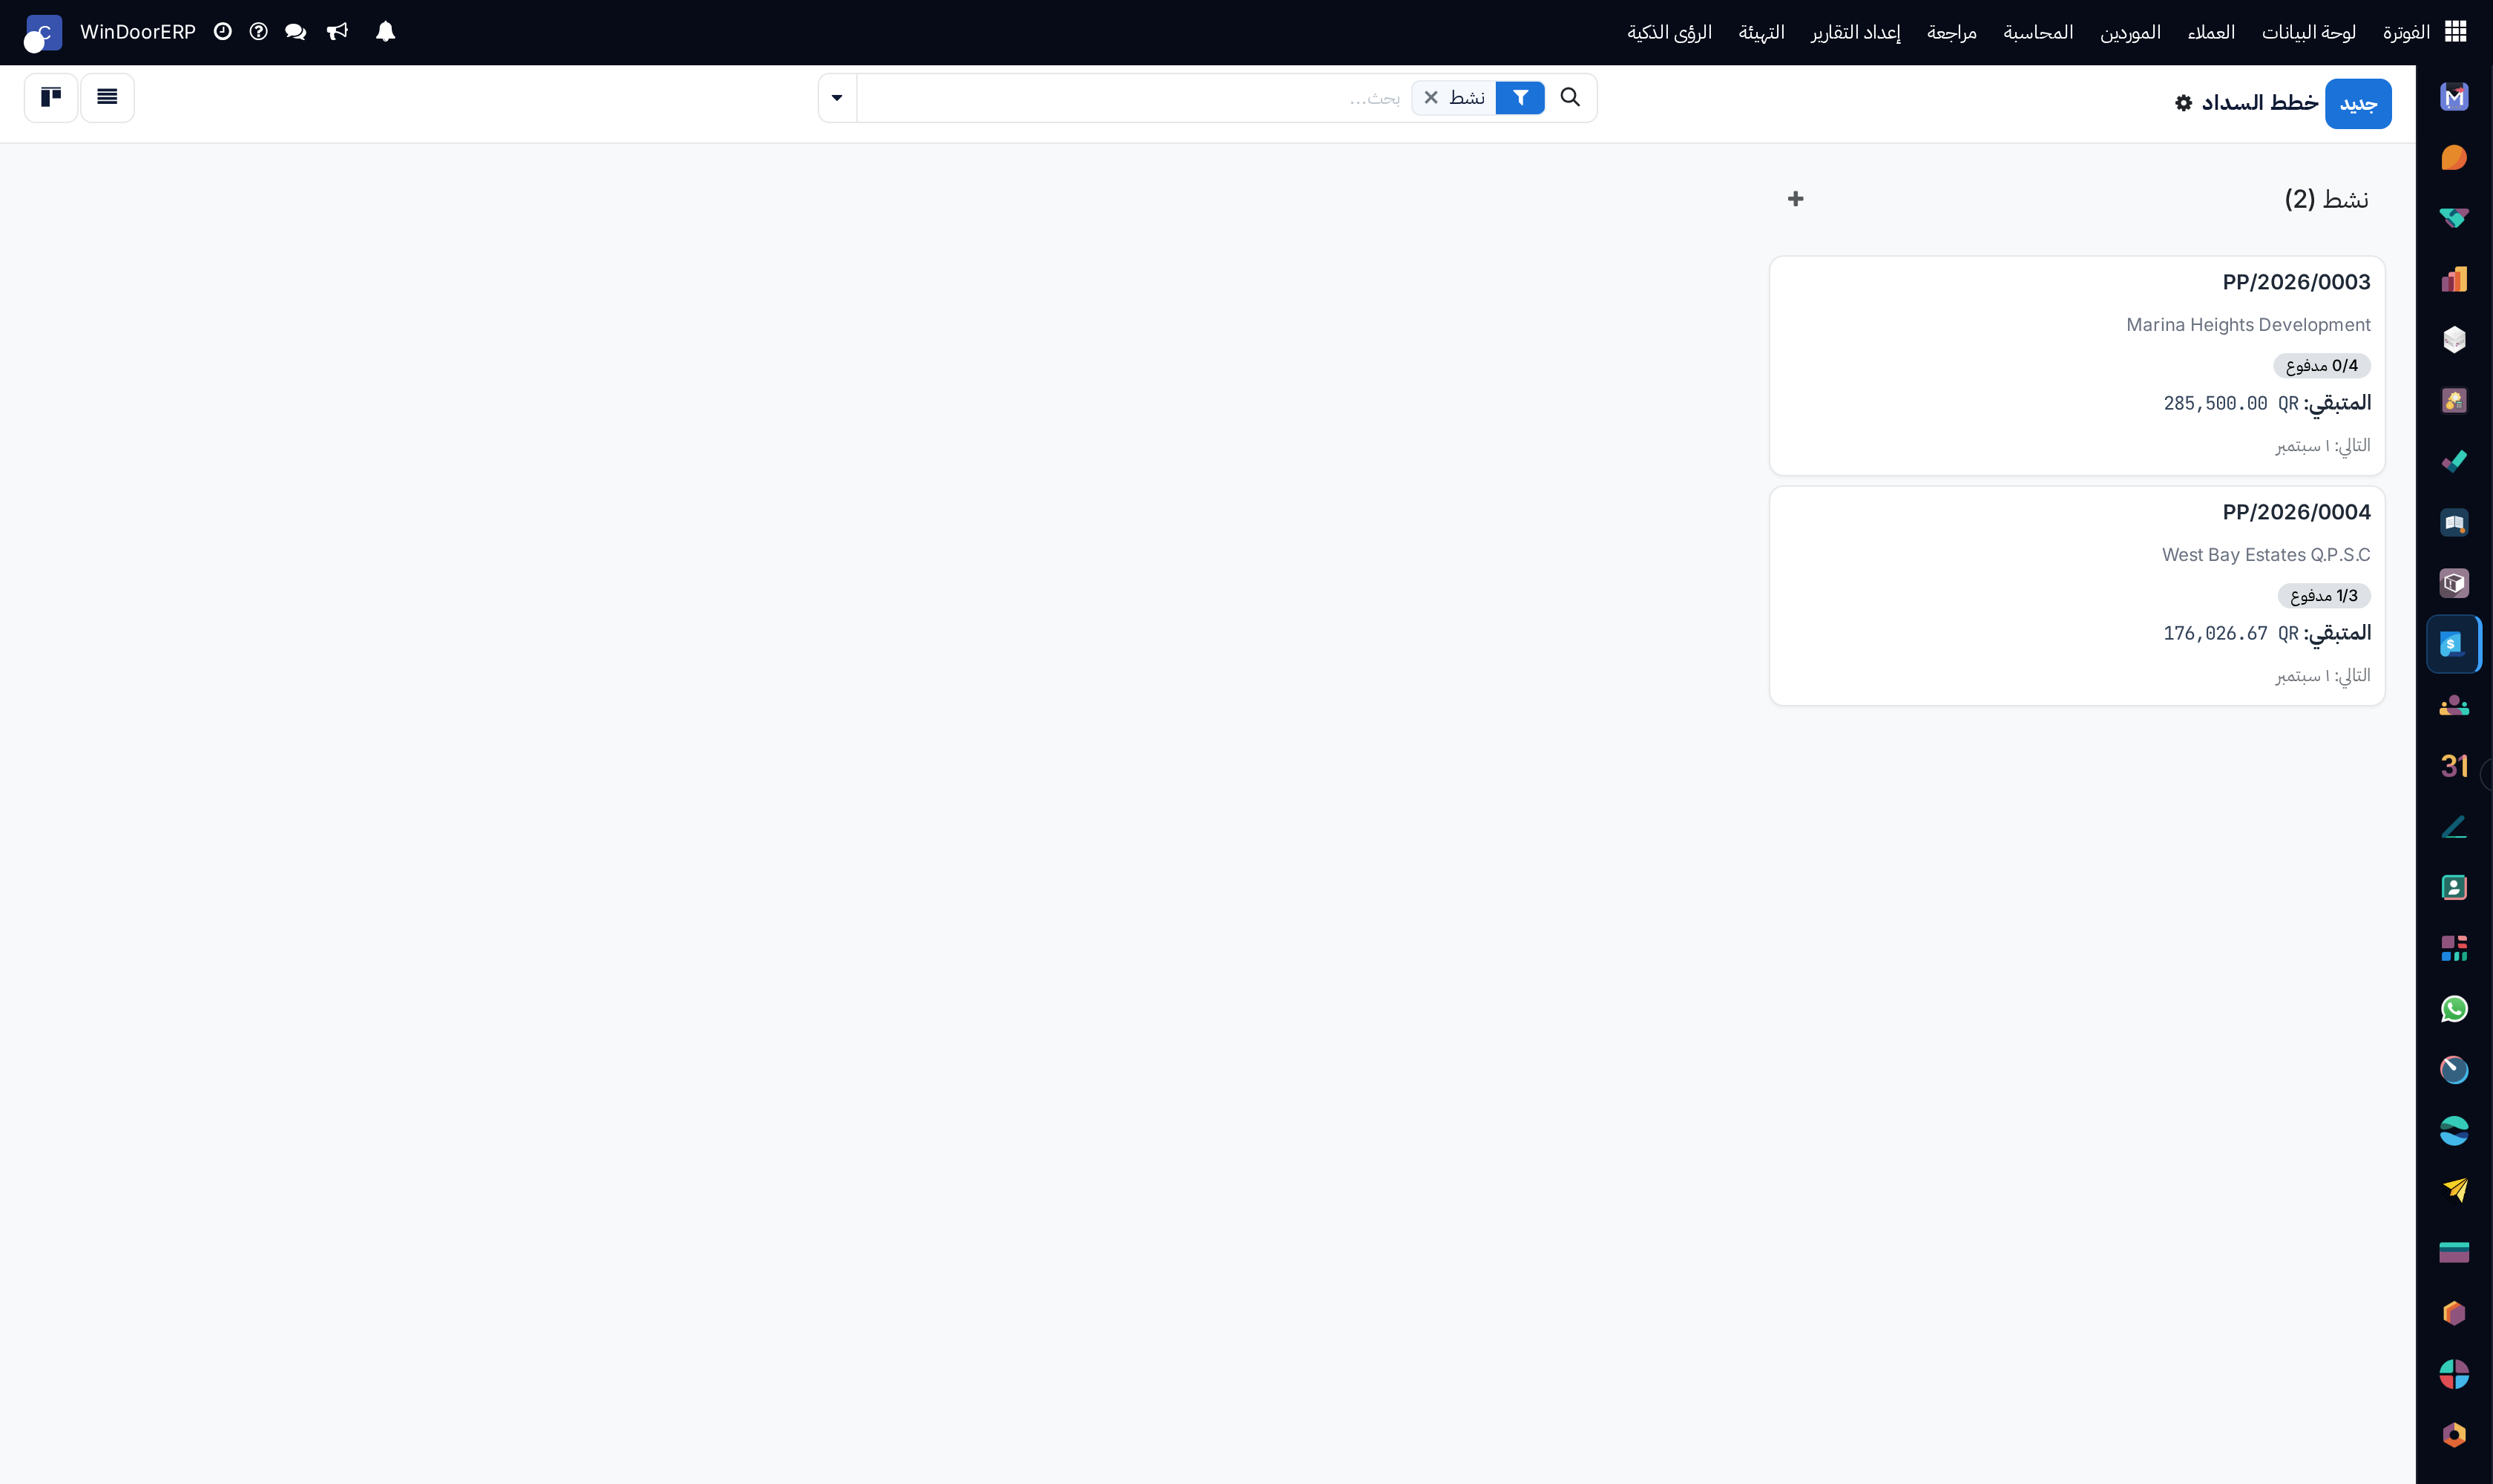
Task: Open the highlighted dollar invoice app icon
Action: [x=2454, y=644]
